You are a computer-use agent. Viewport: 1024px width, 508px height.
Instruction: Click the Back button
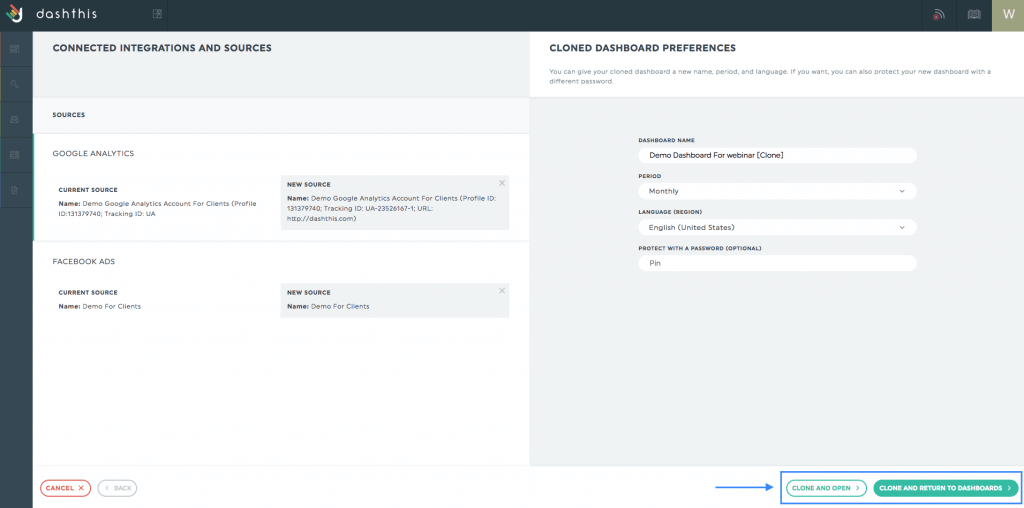[118, 488]
